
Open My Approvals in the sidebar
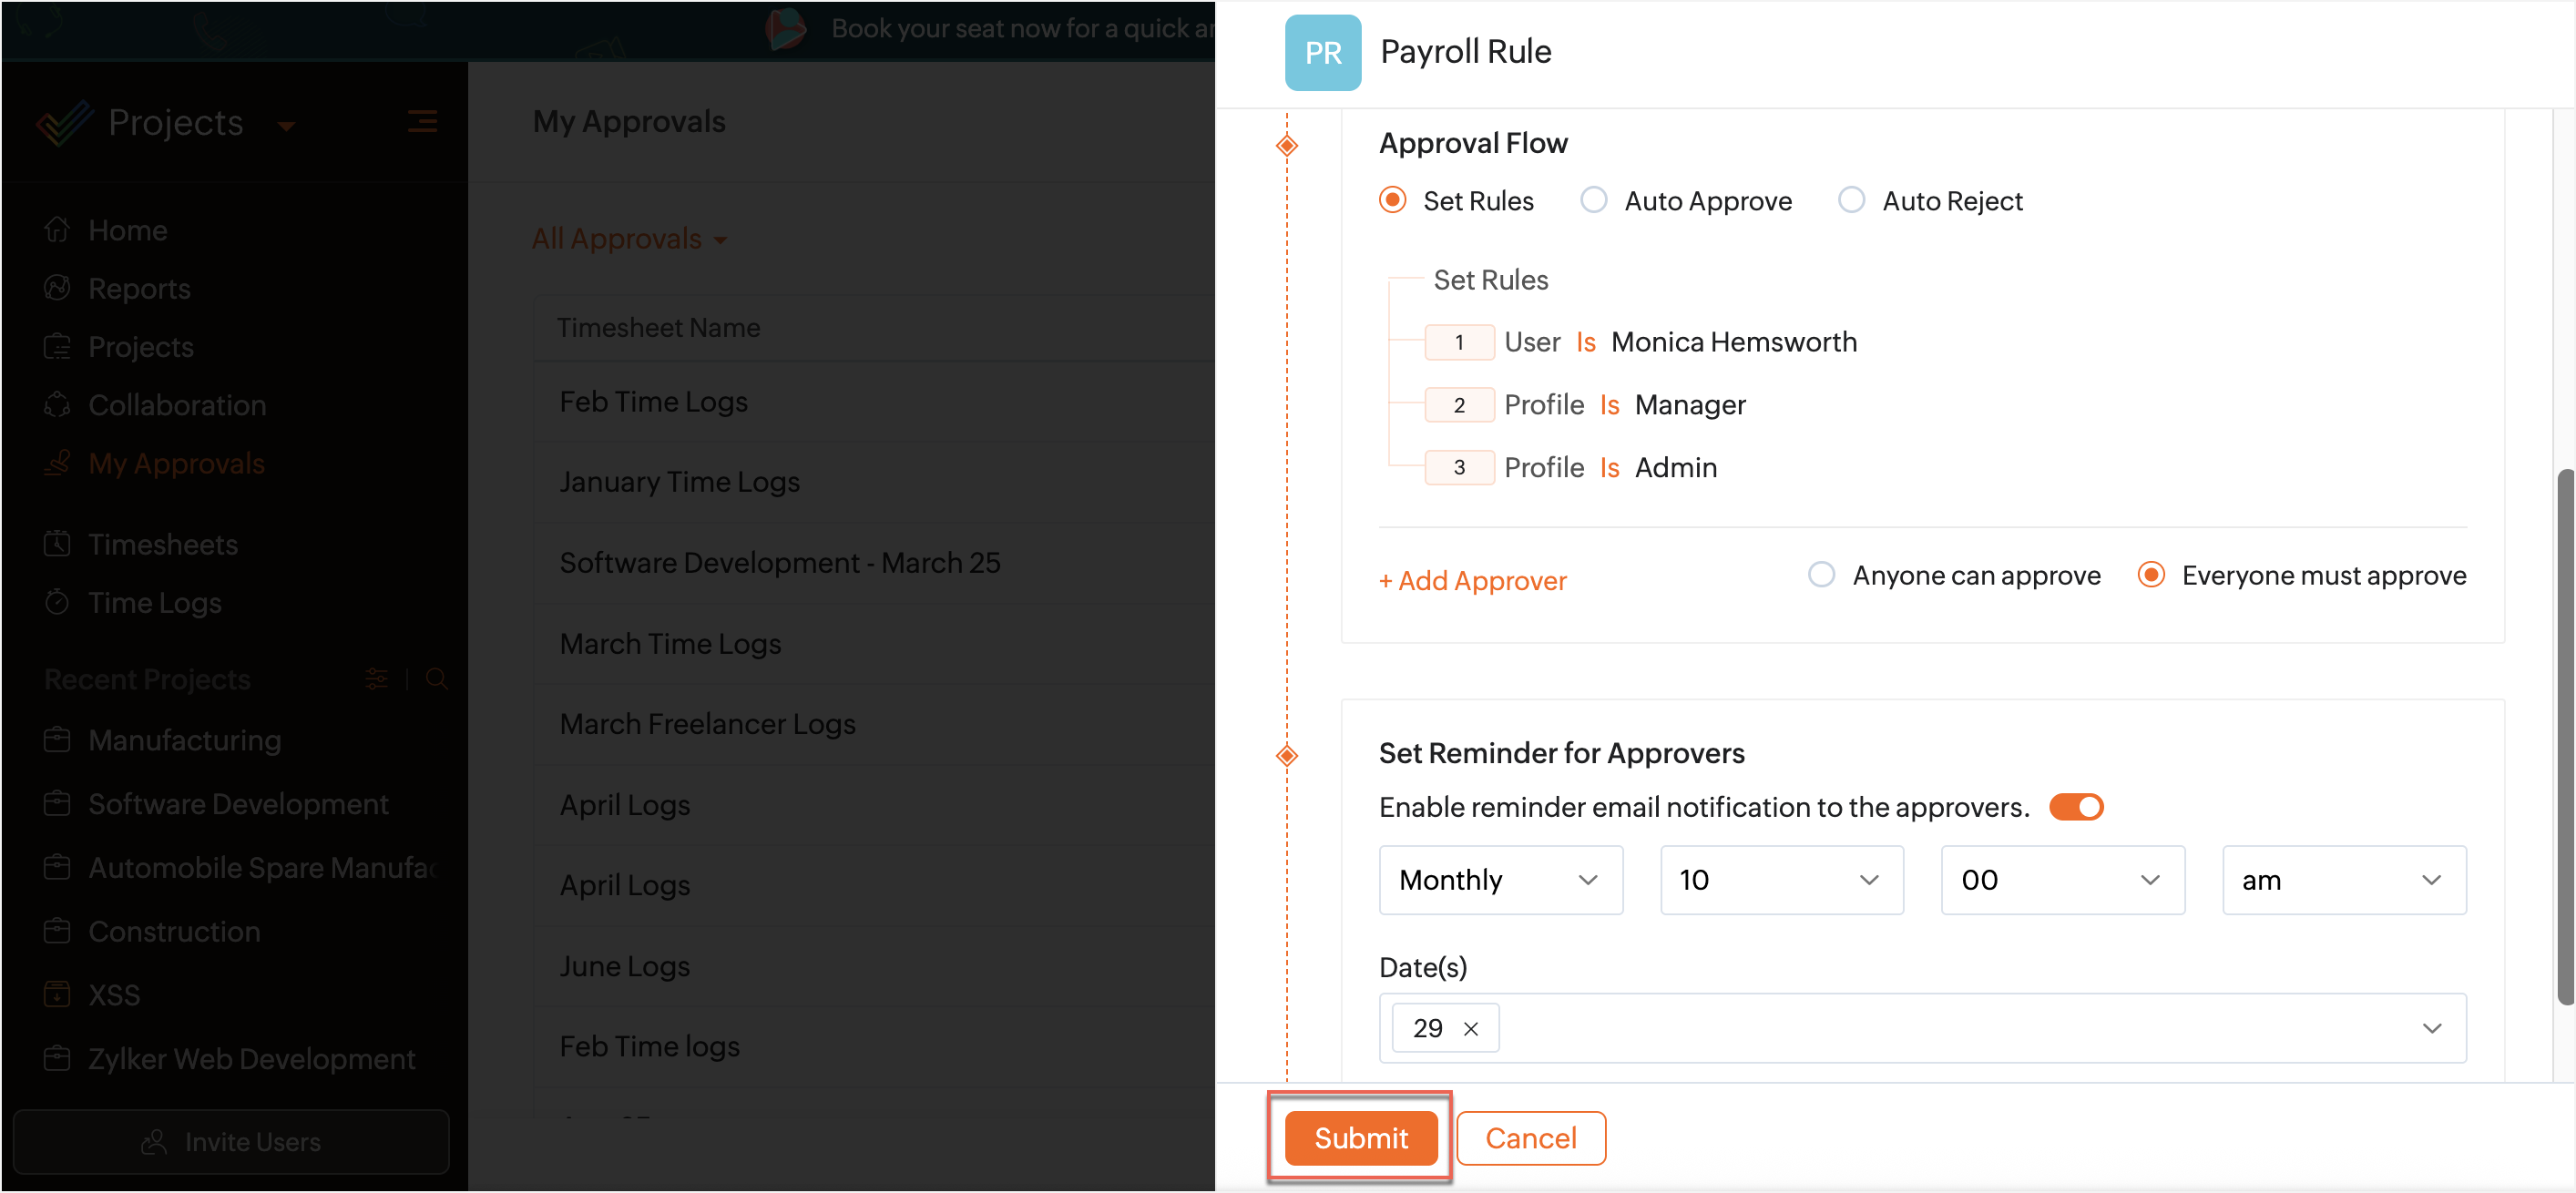click(x=176, y=463)
